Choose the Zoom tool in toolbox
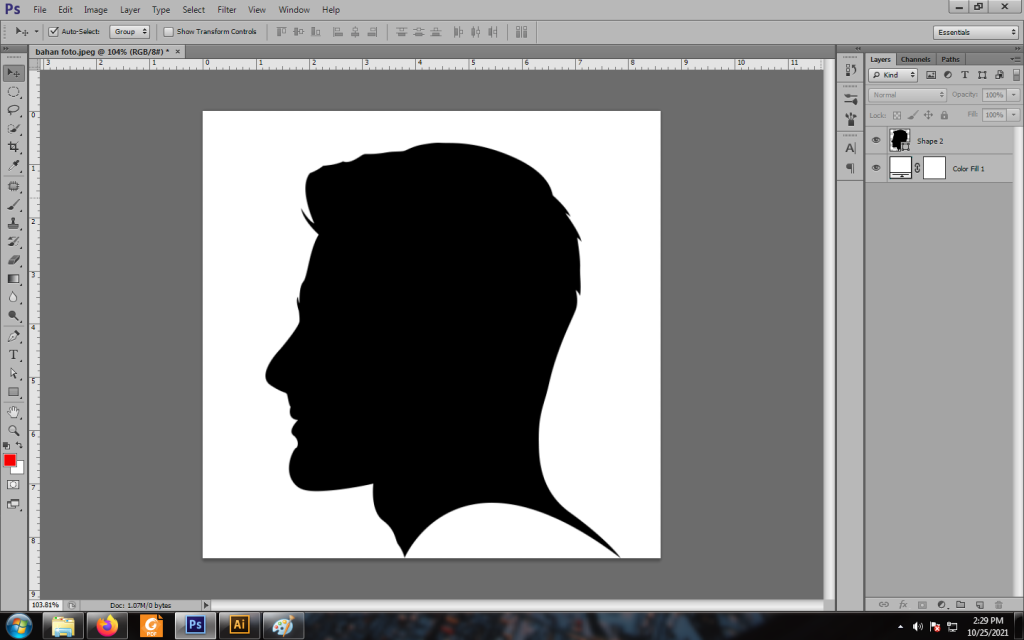 pyautogui.click(x=14, y=430)
